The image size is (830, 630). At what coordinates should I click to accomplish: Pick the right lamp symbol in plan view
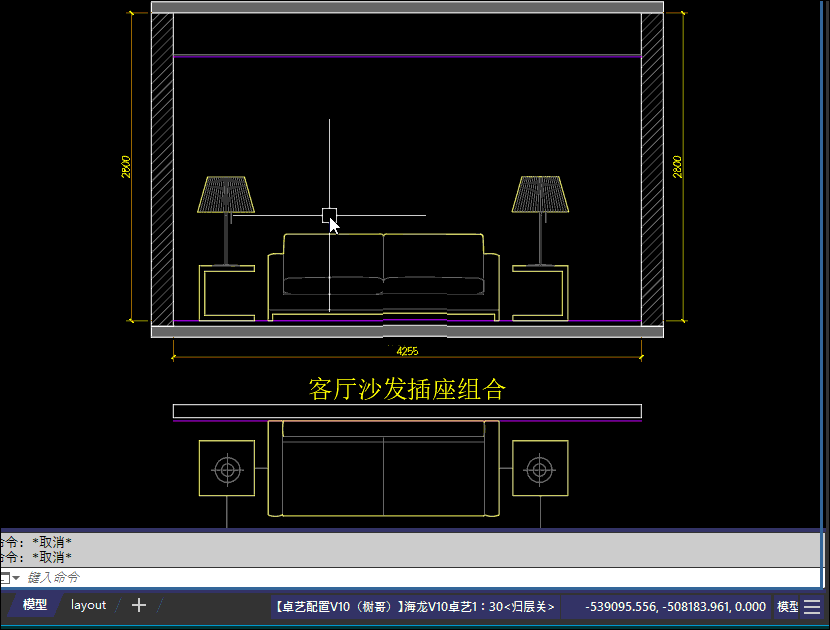[540, 469]
